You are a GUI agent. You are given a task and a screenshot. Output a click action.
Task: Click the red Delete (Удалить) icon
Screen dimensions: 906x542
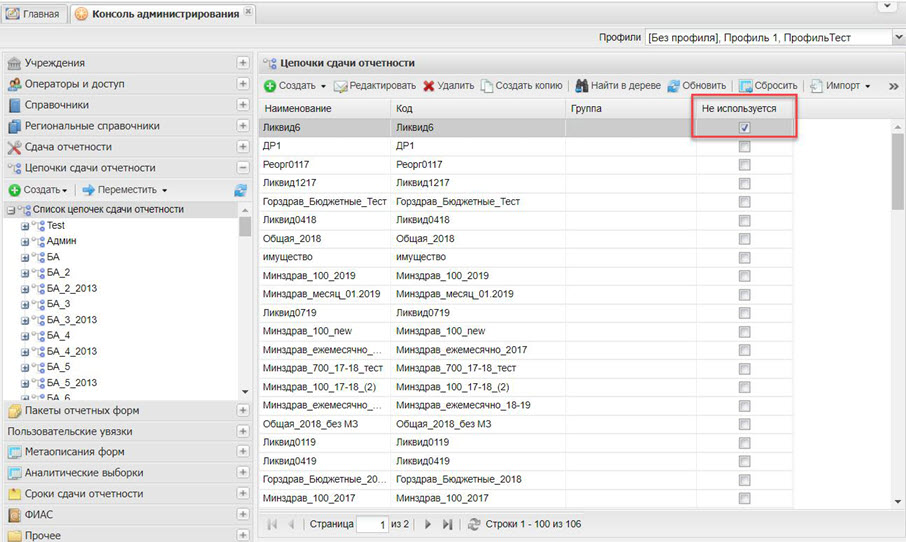coord(429,86)
